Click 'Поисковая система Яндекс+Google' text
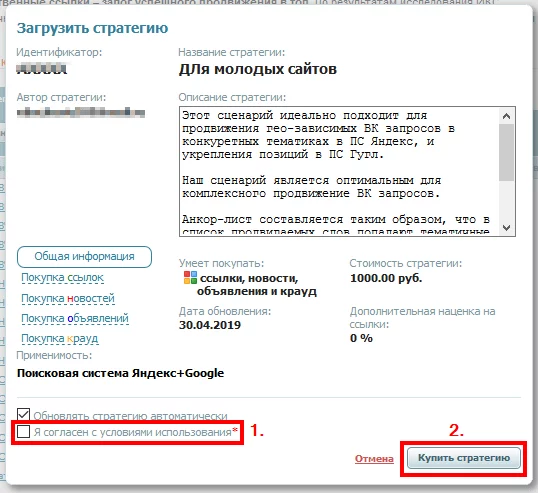 120,373
